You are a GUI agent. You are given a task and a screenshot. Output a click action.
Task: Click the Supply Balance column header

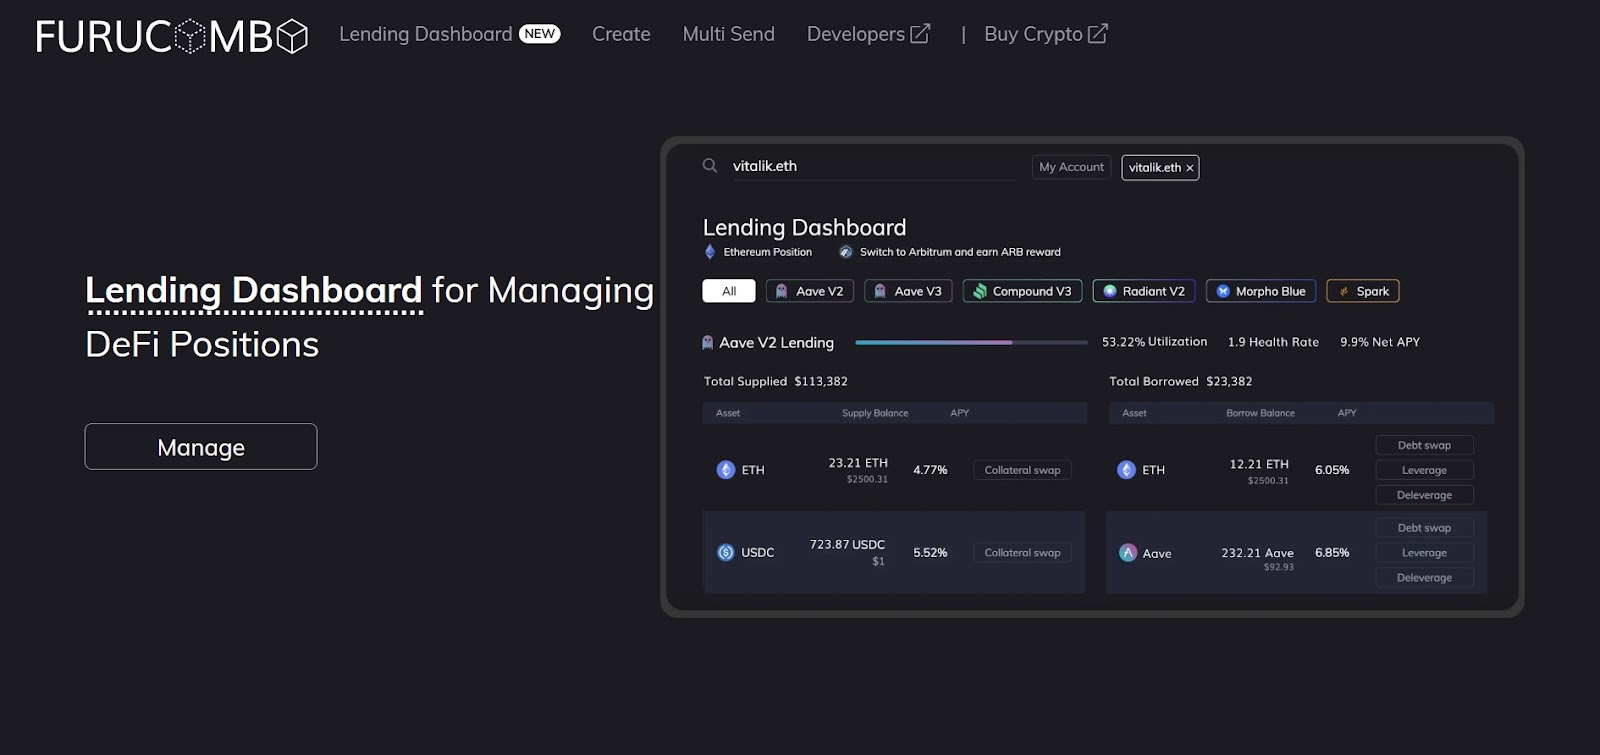click(875, 413)
